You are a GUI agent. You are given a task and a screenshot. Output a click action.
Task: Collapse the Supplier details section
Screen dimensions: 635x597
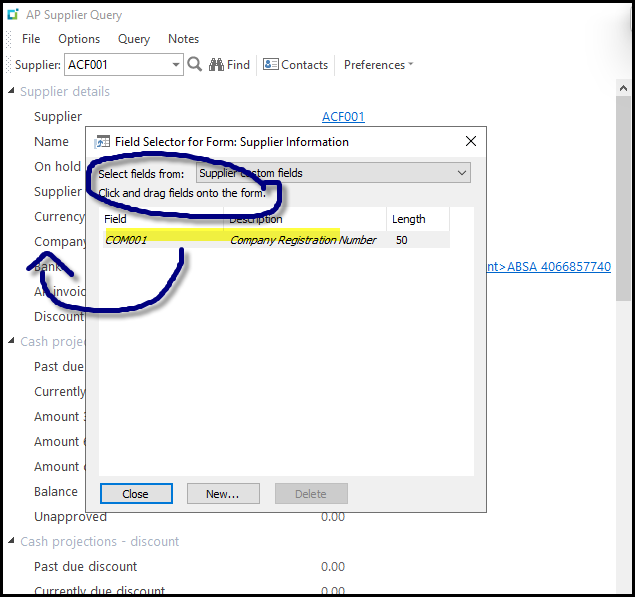(11, 92)
